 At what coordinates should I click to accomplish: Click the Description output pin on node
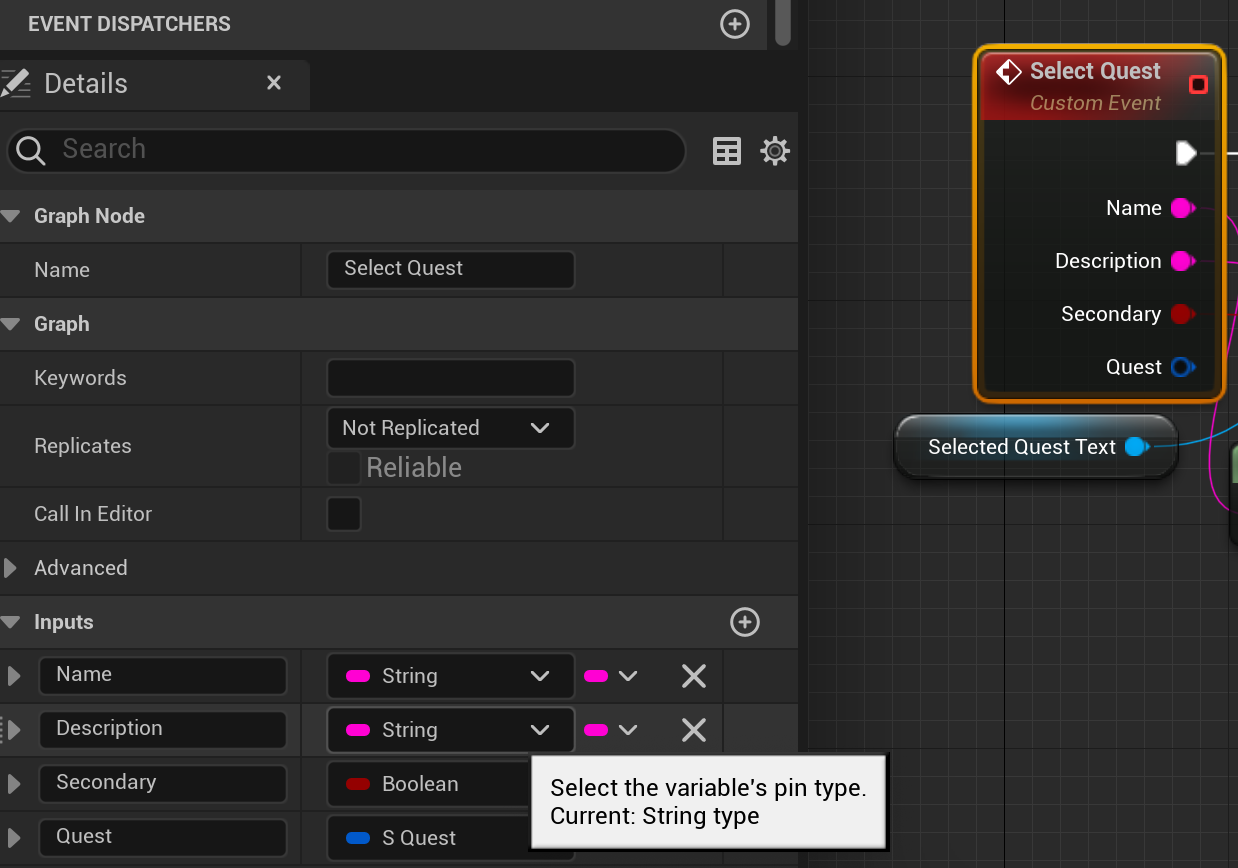[x=1183, y=261]
